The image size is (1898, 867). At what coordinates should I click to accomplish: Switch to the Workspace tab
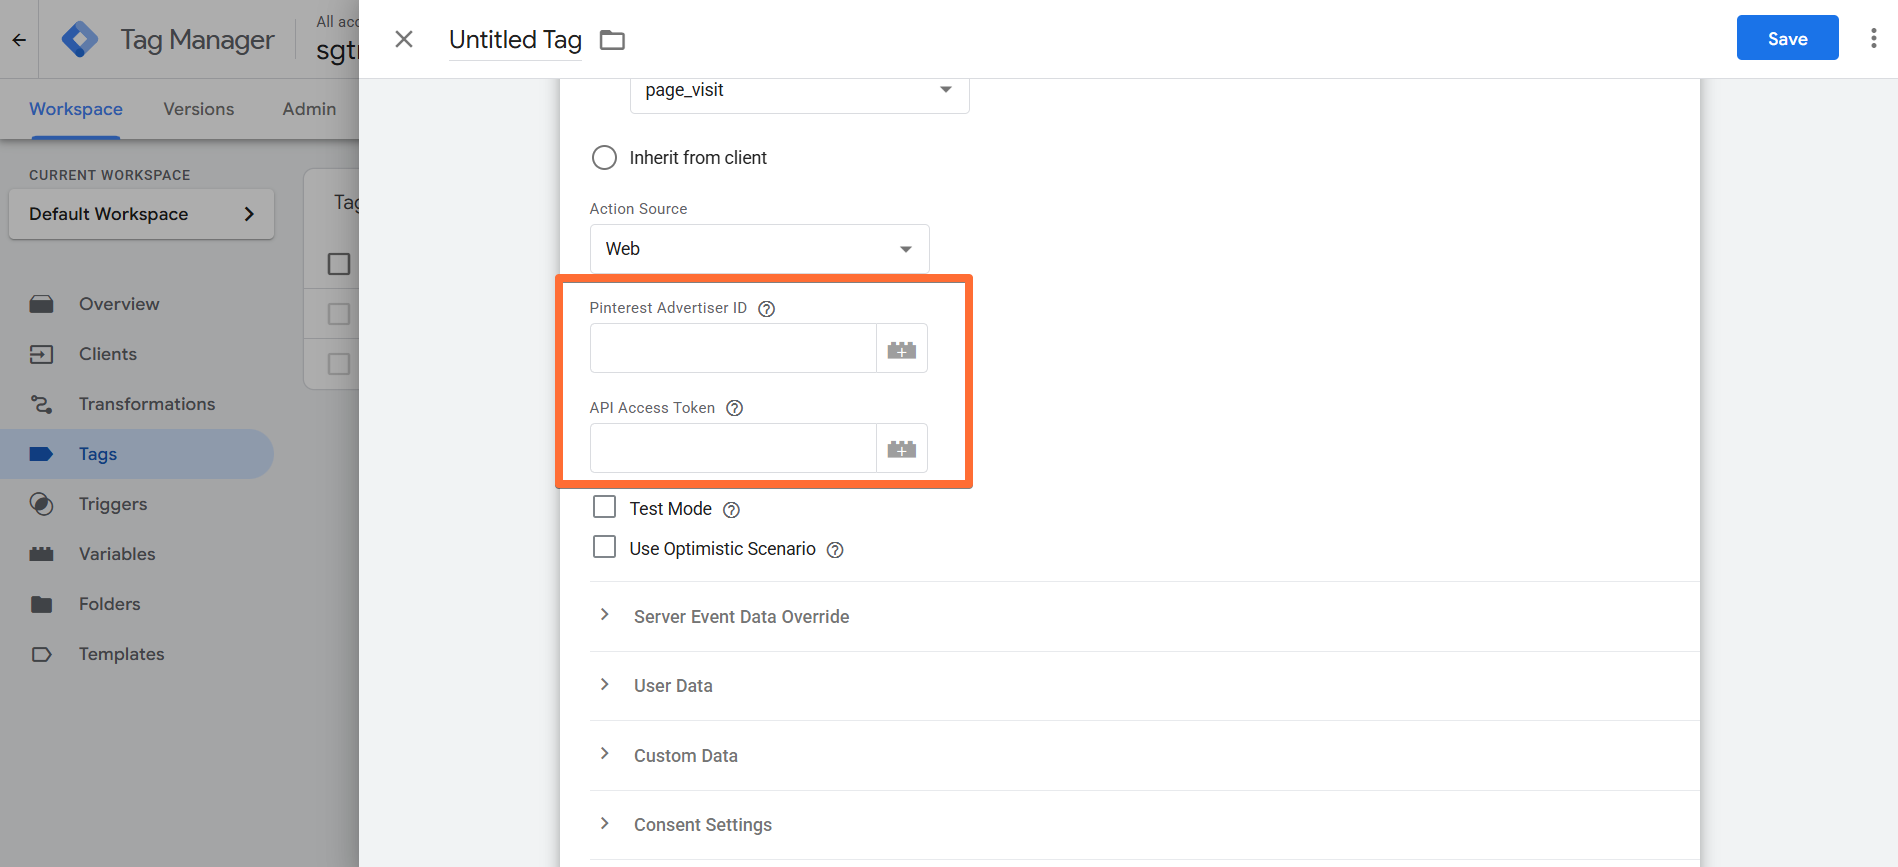point(76,109)
